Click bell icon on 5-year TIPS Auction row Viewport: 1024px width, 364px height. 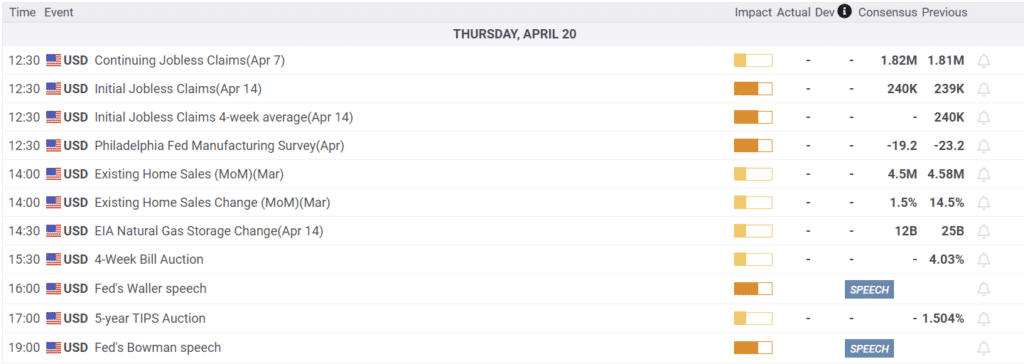(x=983, y=319)
